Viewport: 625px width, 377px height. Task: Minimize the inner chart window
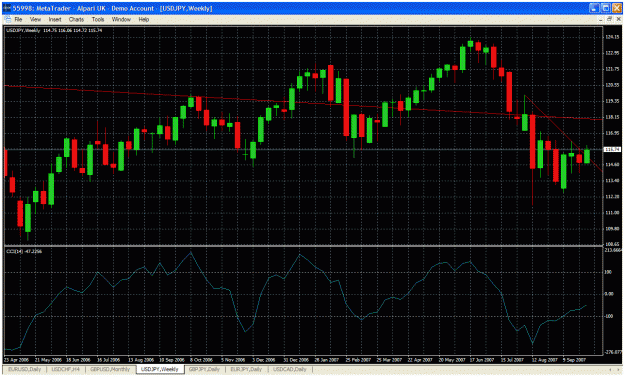tap(601, 19)
